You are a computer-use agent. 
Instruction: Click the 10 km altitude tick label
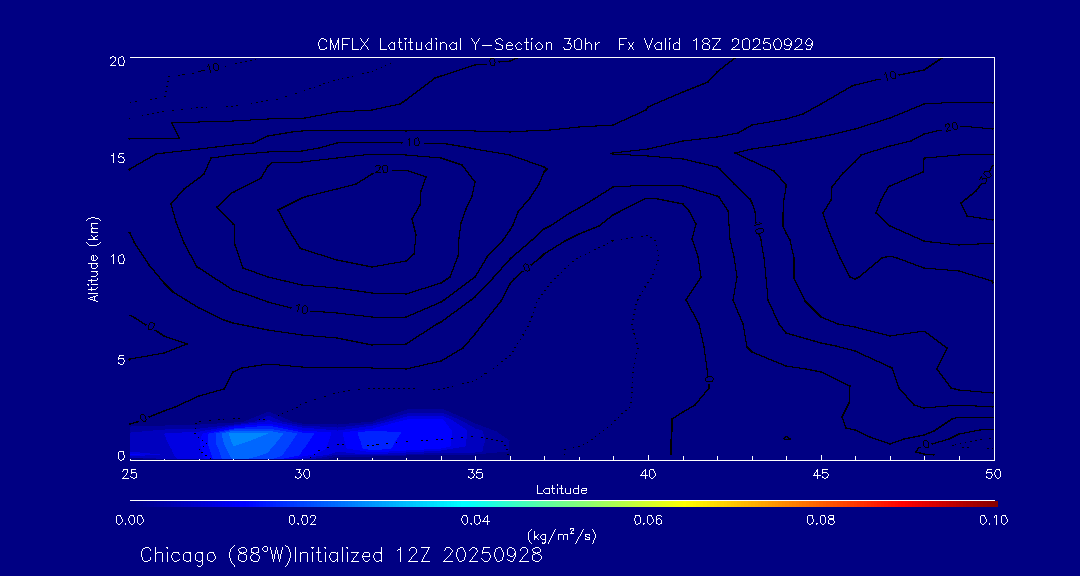116,259
